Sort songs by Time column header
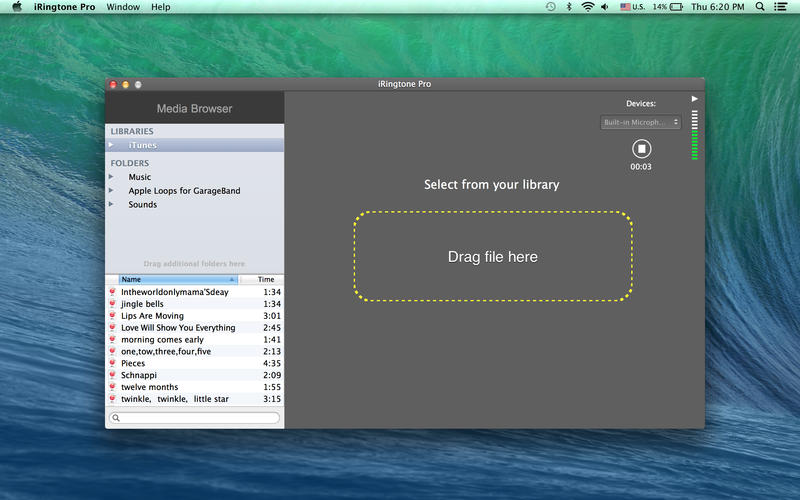Screen dimensions: 800x500 [x=265, y=280]
